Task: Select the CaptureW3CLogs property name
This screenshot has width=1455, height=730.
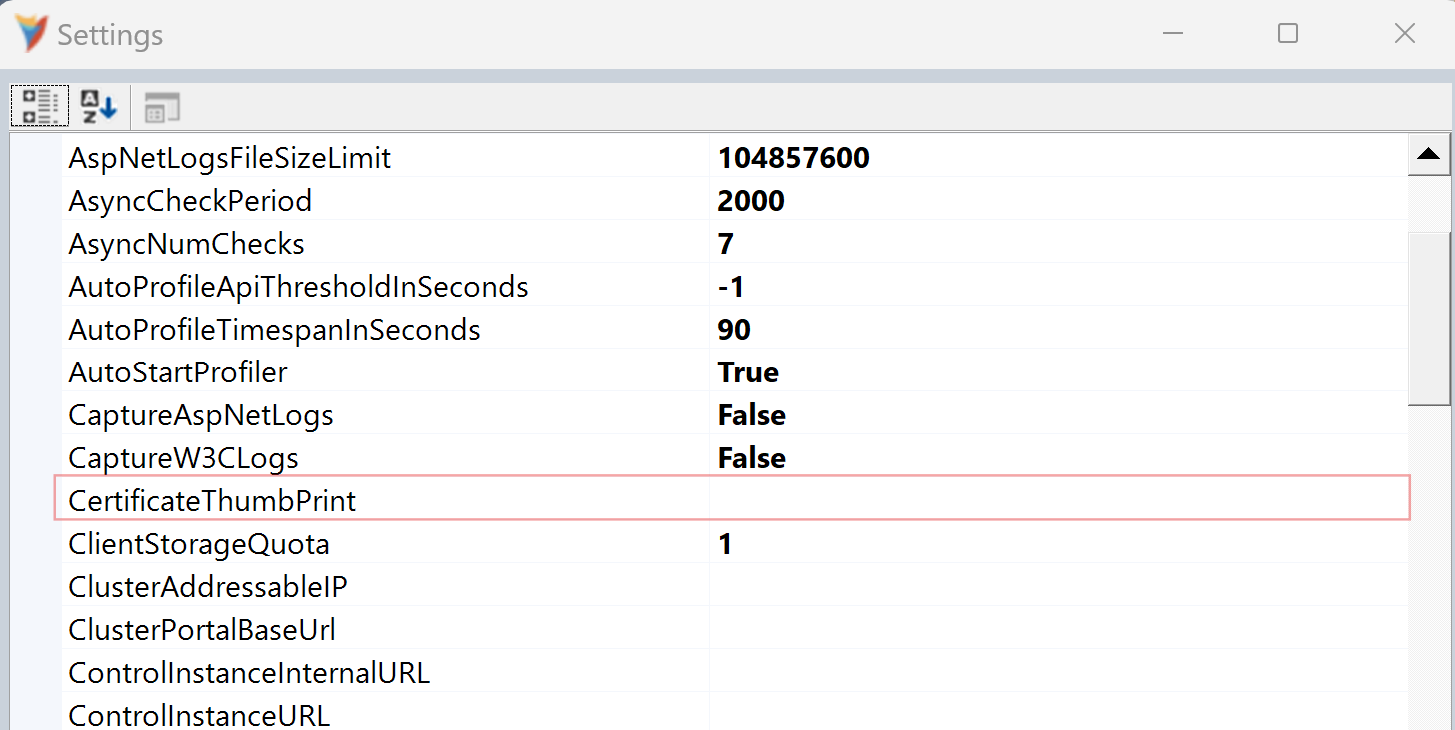Action: click(184, 459)
